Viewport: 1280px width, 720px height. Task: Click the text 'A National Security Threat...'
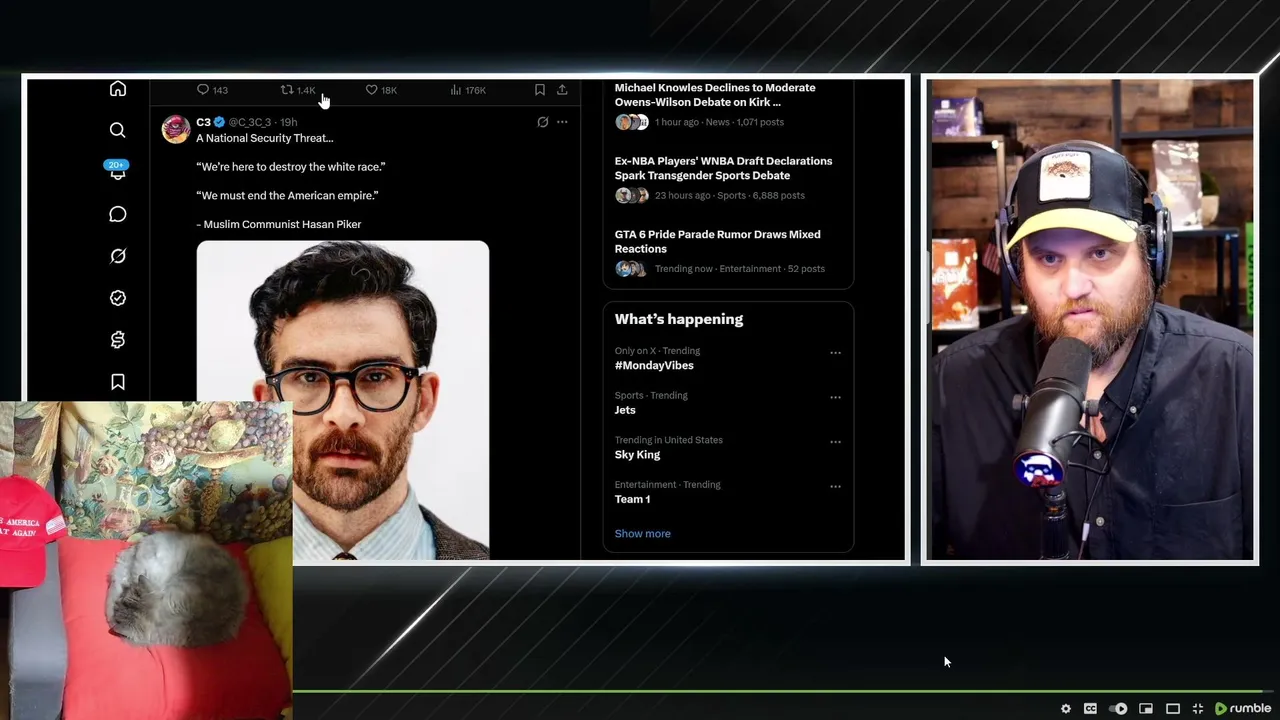pos(265,138)
